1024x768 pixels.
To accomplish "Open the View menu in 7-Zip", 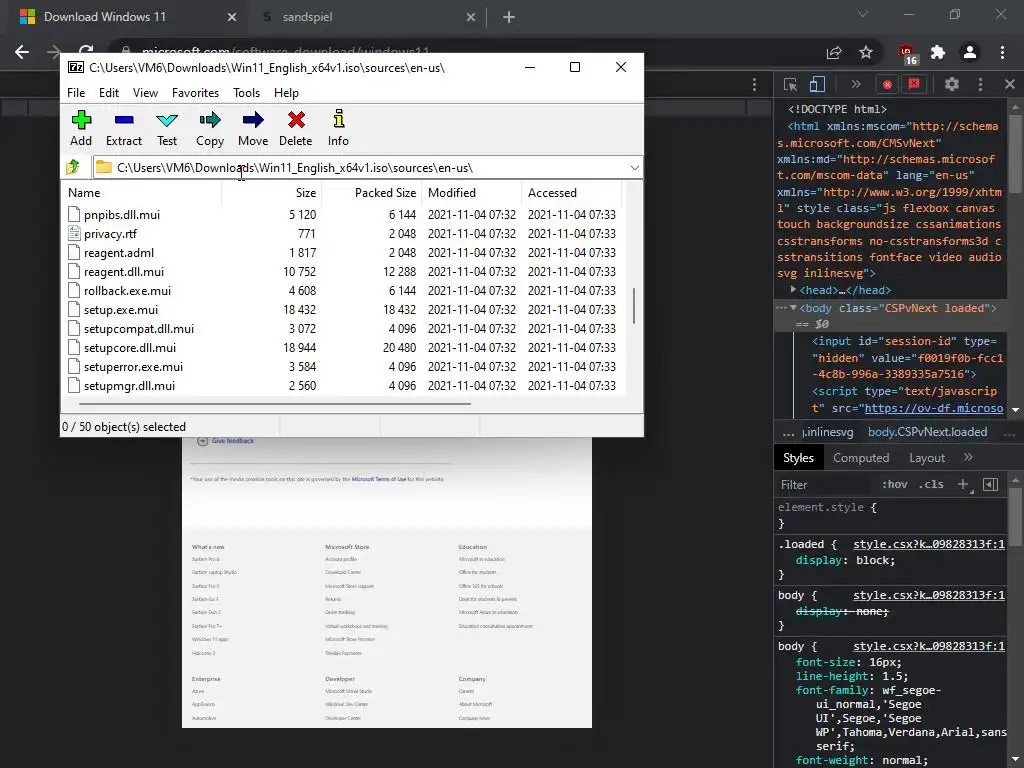I will (145, 93).
